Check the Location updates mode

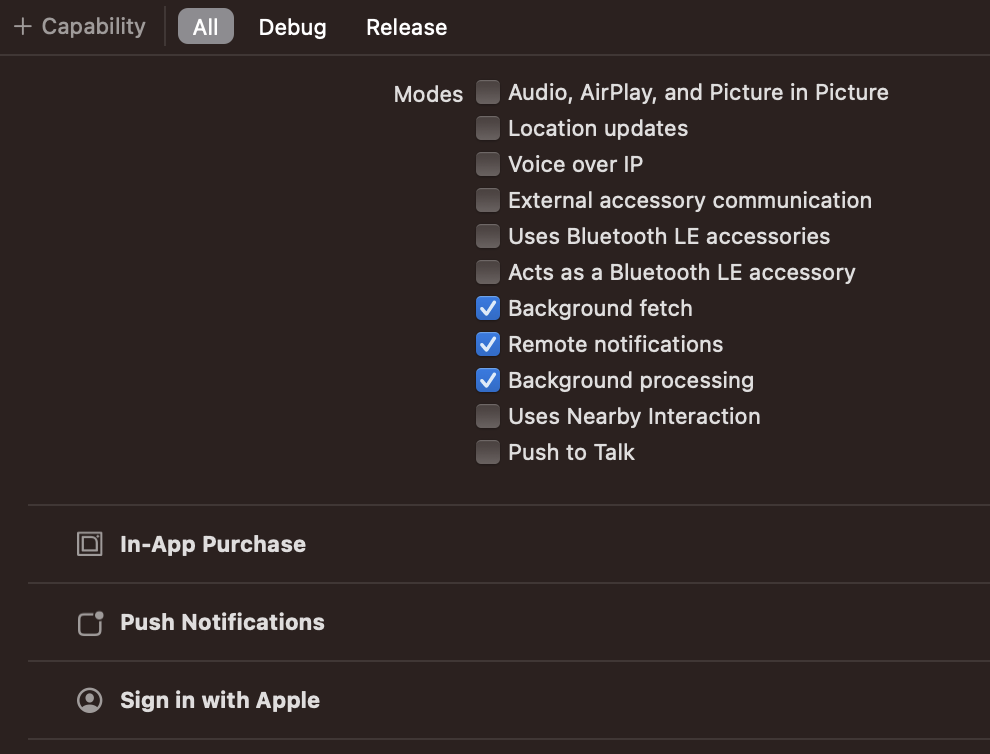point(488,128)
